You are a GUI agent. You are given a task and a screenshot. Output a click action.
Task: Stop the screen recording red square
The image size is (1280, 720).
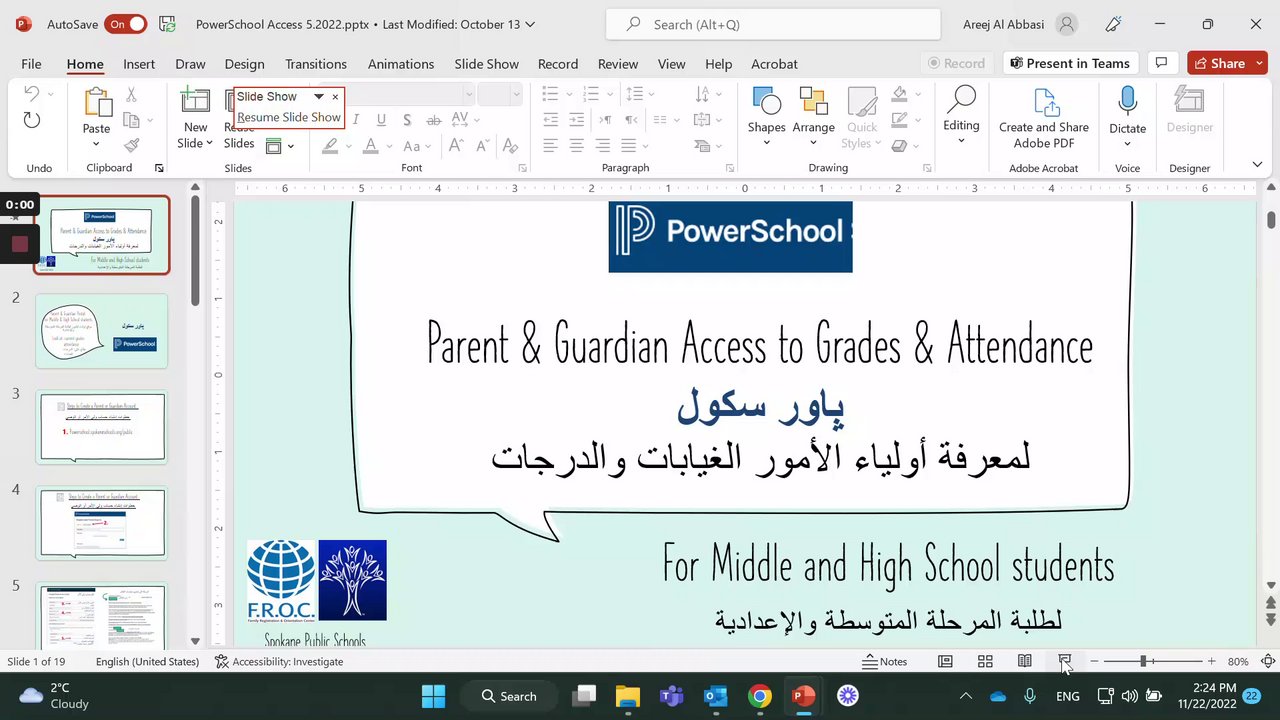(19, 243)
